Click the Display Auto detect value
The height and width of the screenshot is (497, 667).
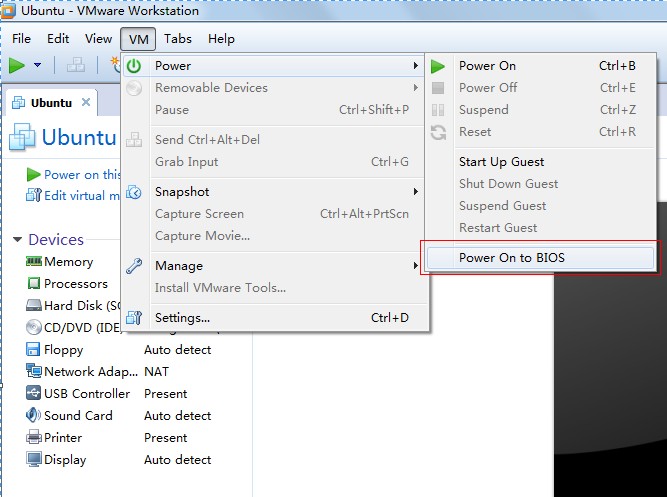pos(178,460)
